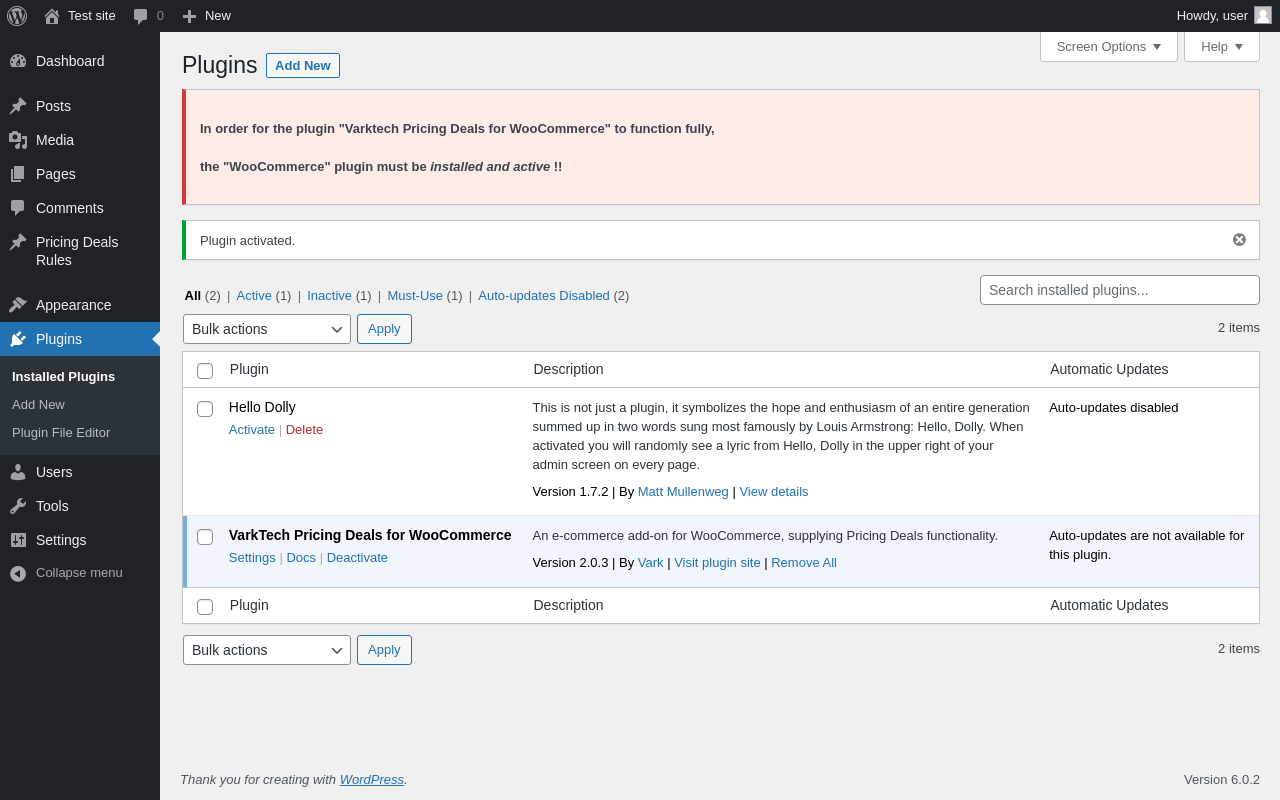Image resolution: width=1280 pixels, height=800 pixels.
Task: Expand the Help panel
Action: click(x=1222, y=46)
